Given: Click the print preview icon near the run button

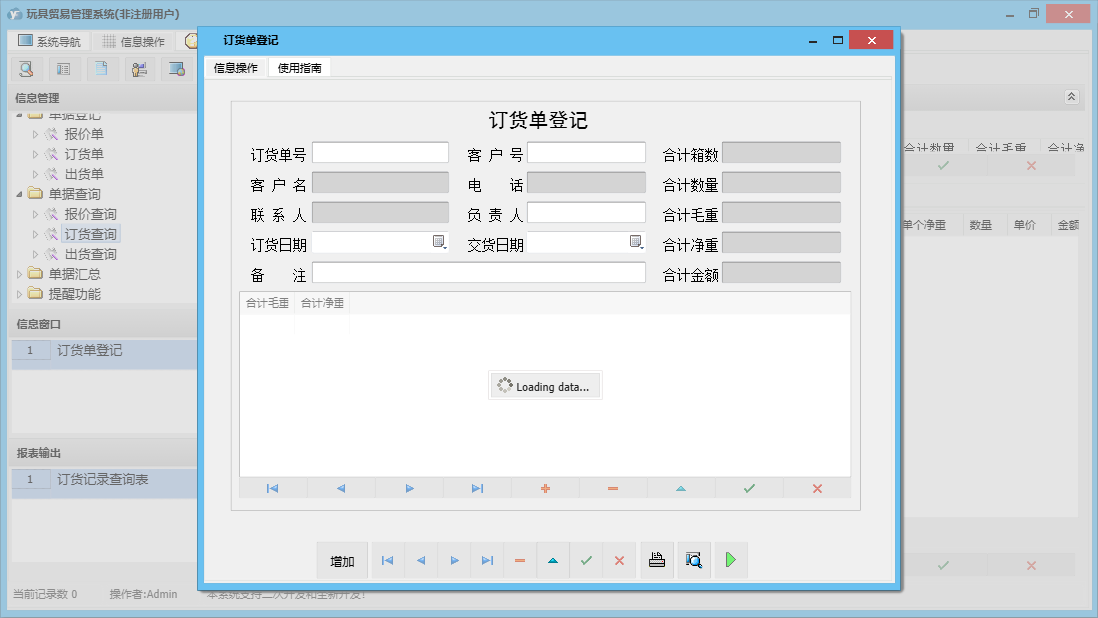Looking at the screenshot, I should pos(693,560).
